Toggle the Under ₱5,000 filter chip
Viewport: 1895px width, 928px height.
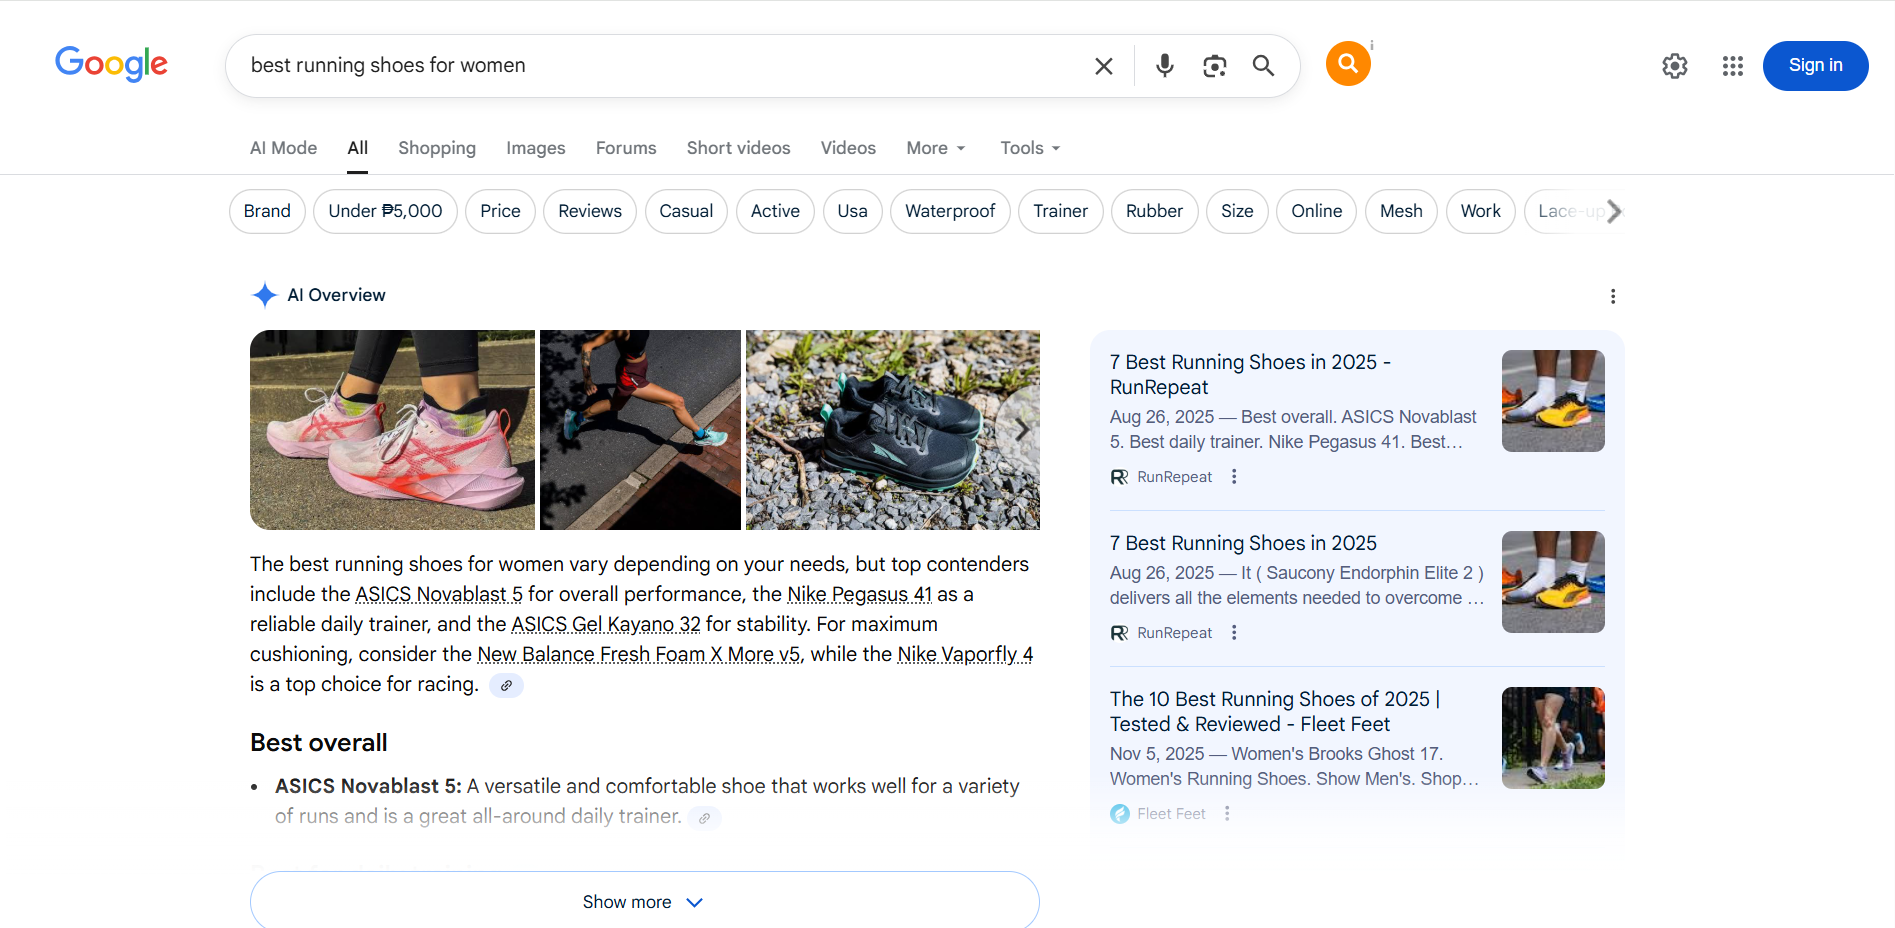[x=385, y=211]
